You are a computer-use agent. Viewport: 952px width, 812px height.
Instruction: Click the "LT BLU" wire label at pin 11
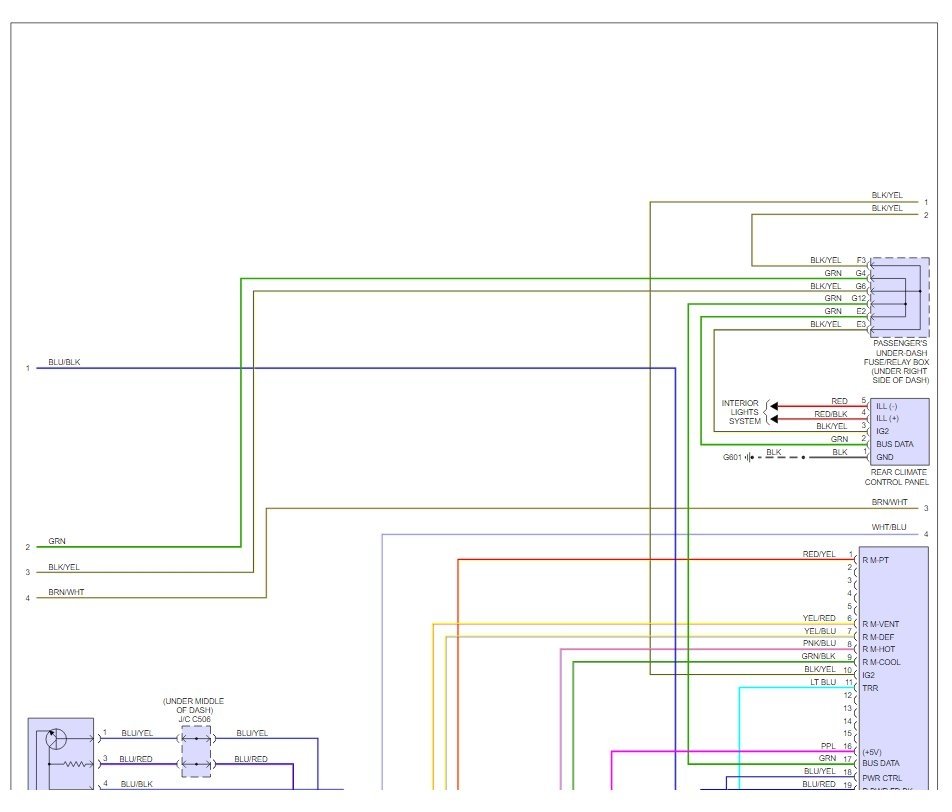tap(823, 682)
